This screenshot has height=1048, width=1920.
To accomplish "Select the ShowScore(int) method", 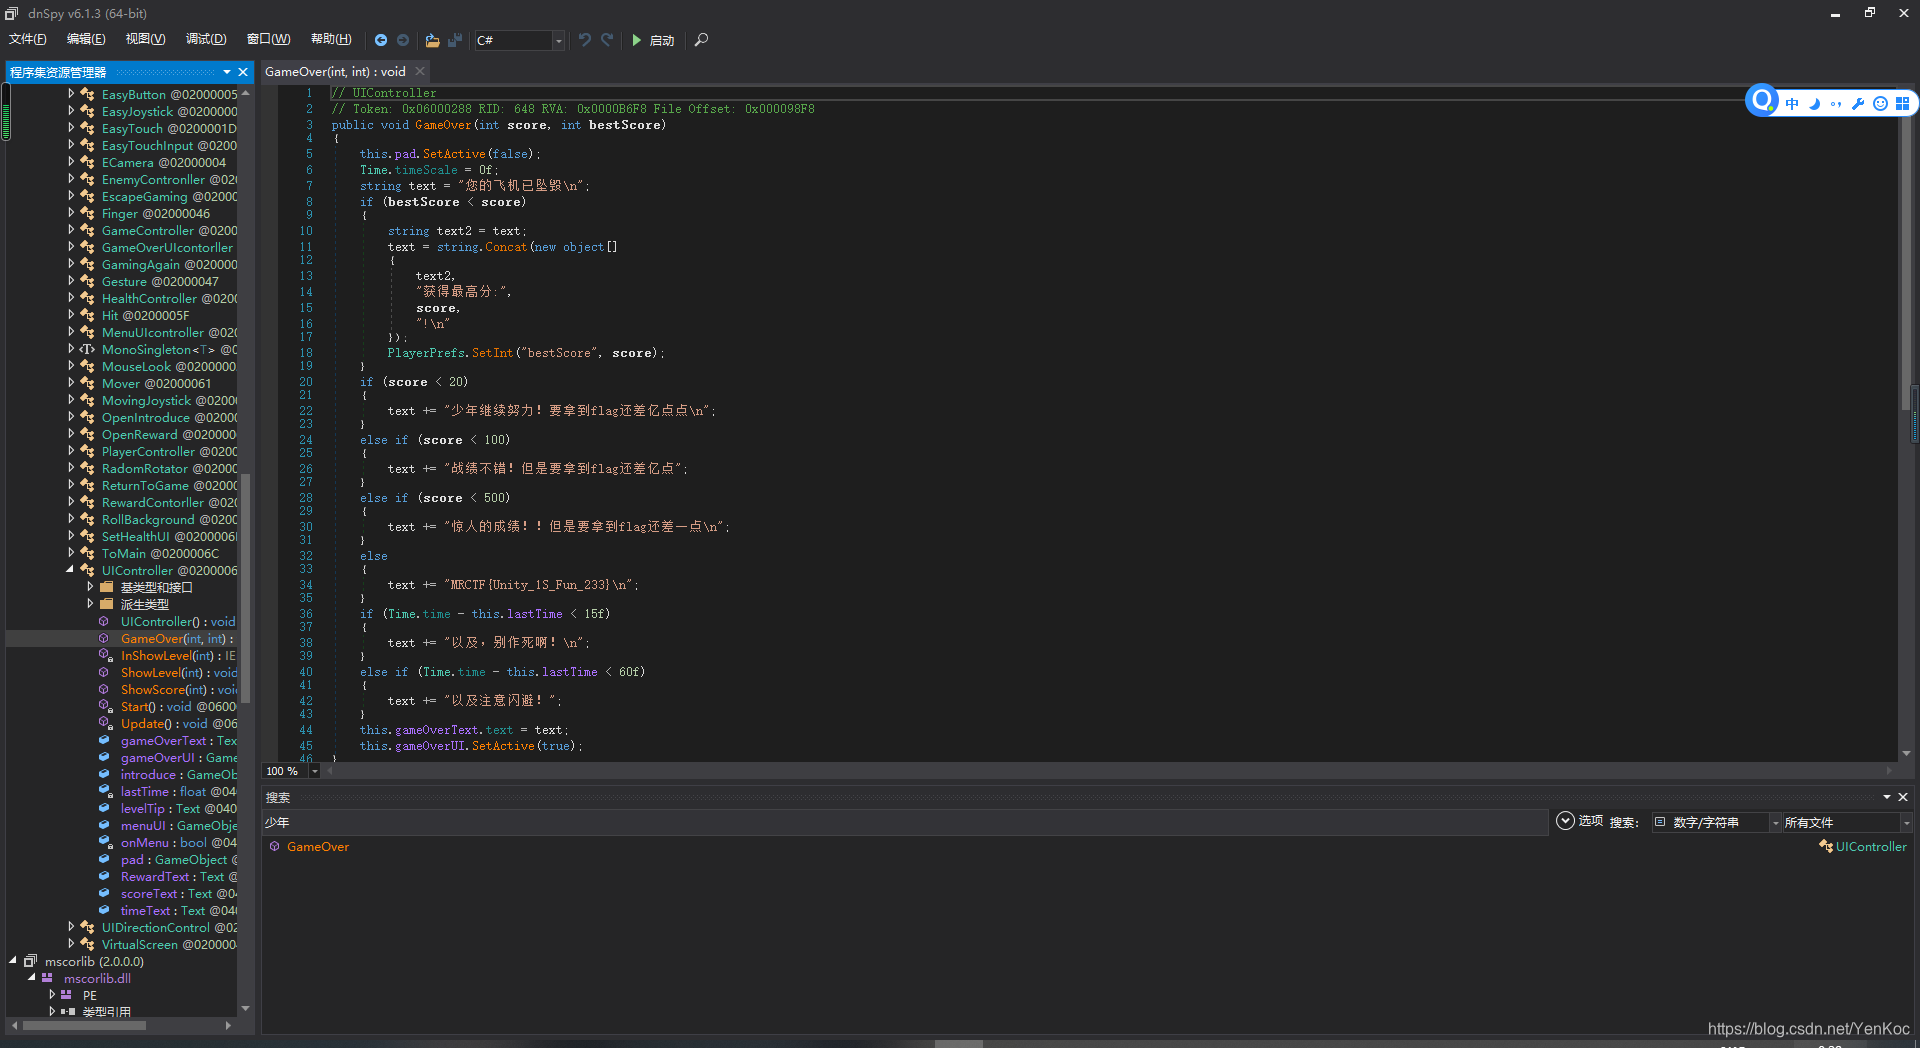I will [179, 690].
